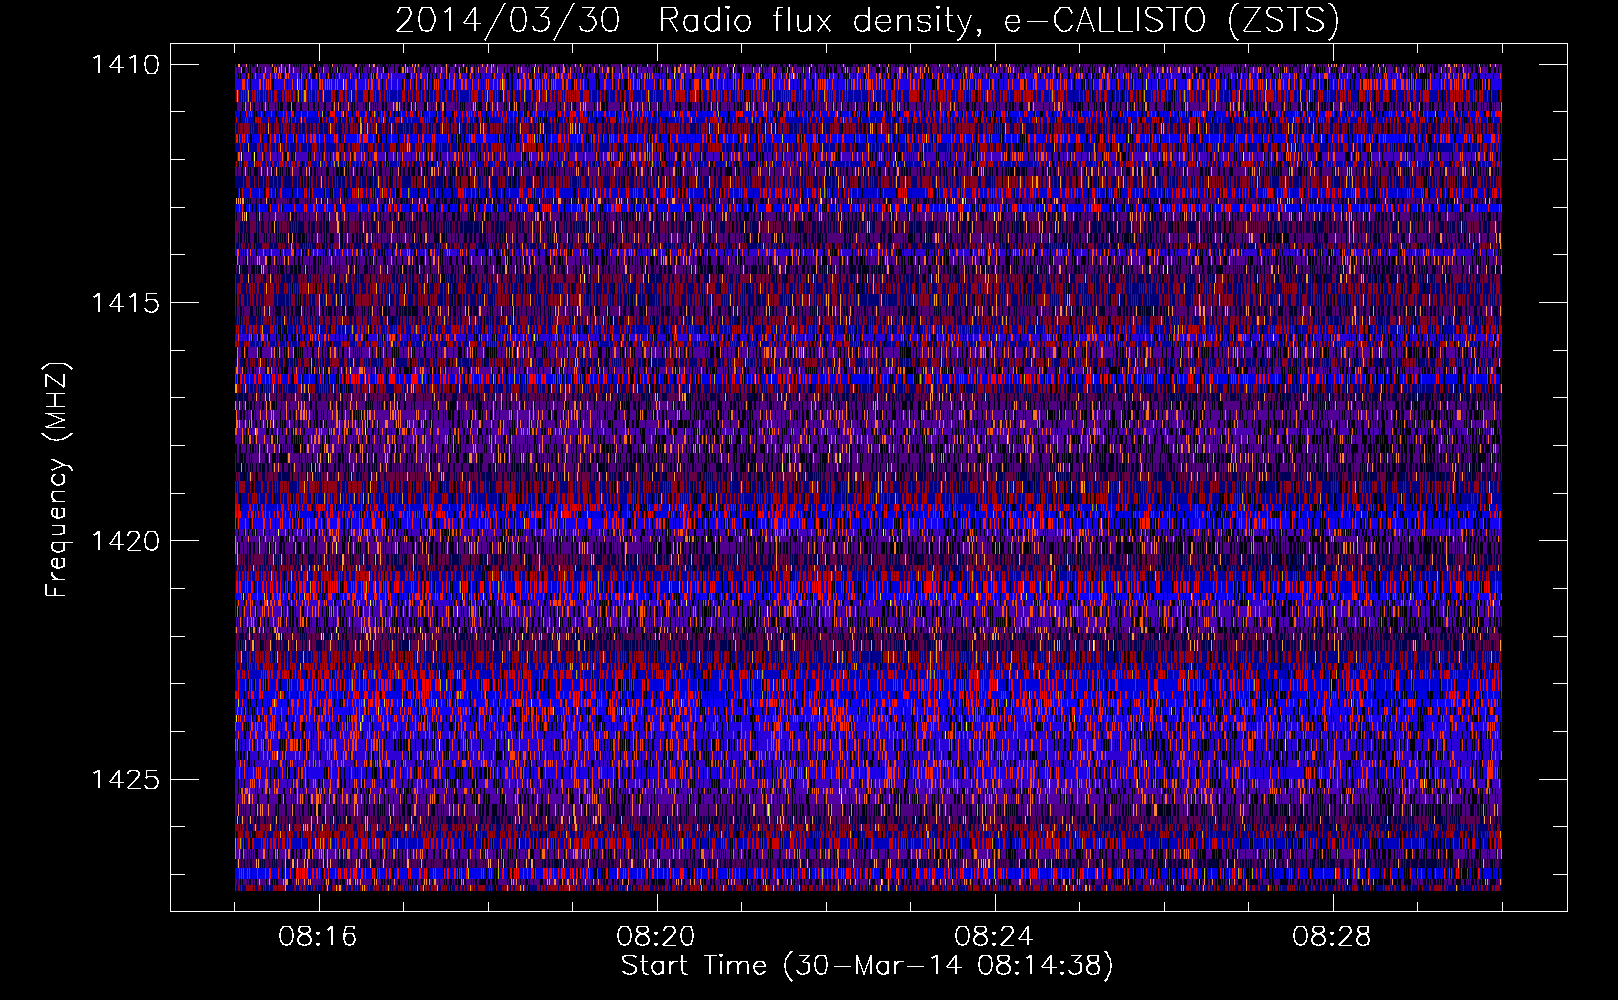Screen dimensions: 1618x1000
Task: Click the 'Frequency (MHZ)' axis title
Action: tap(57, 480)
